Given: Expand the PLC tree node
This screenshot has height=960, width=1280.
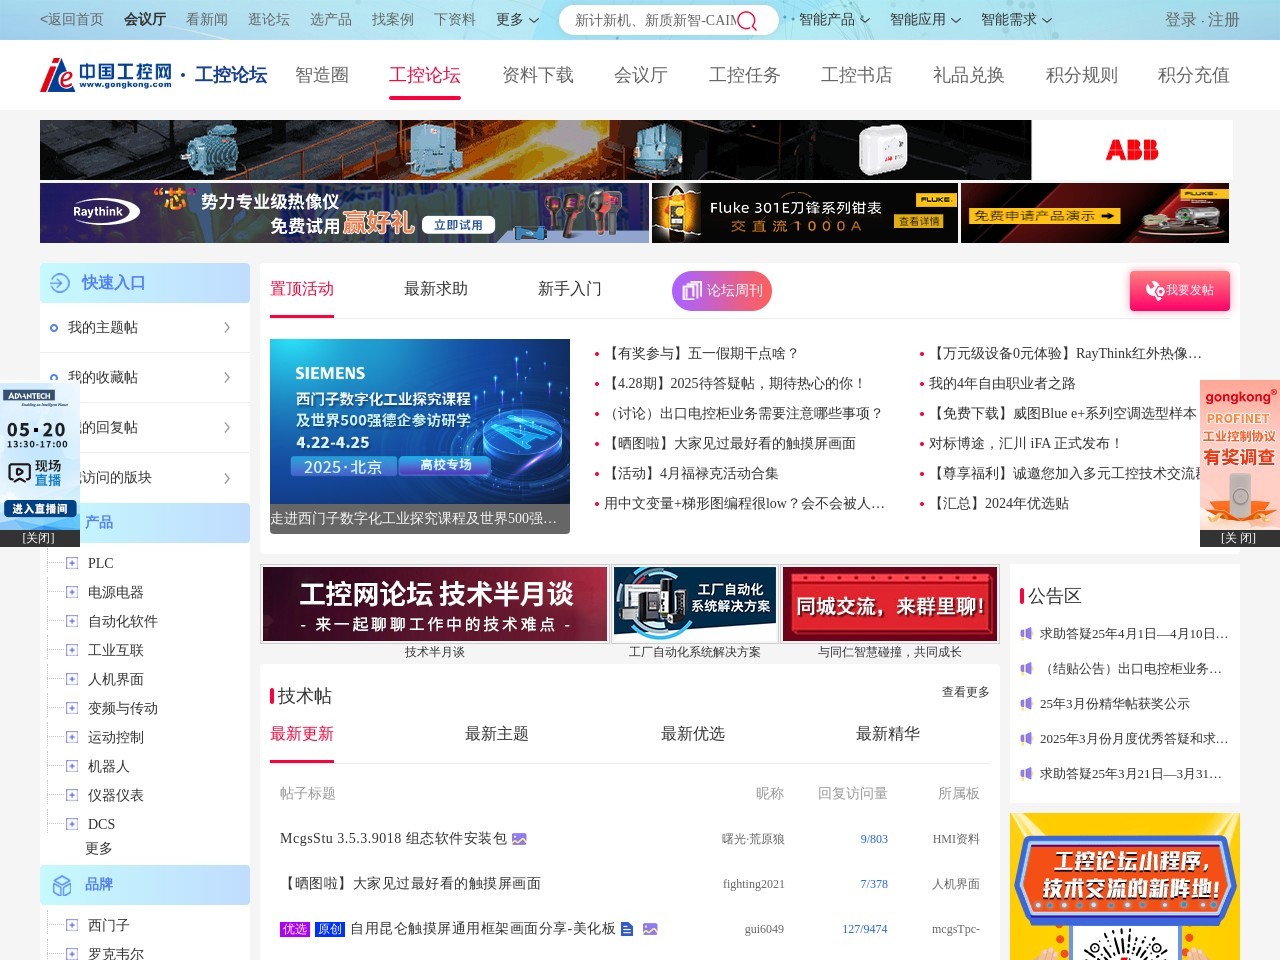Looking at the screenshot, I should pyautogui.click(x=72, y=563).
